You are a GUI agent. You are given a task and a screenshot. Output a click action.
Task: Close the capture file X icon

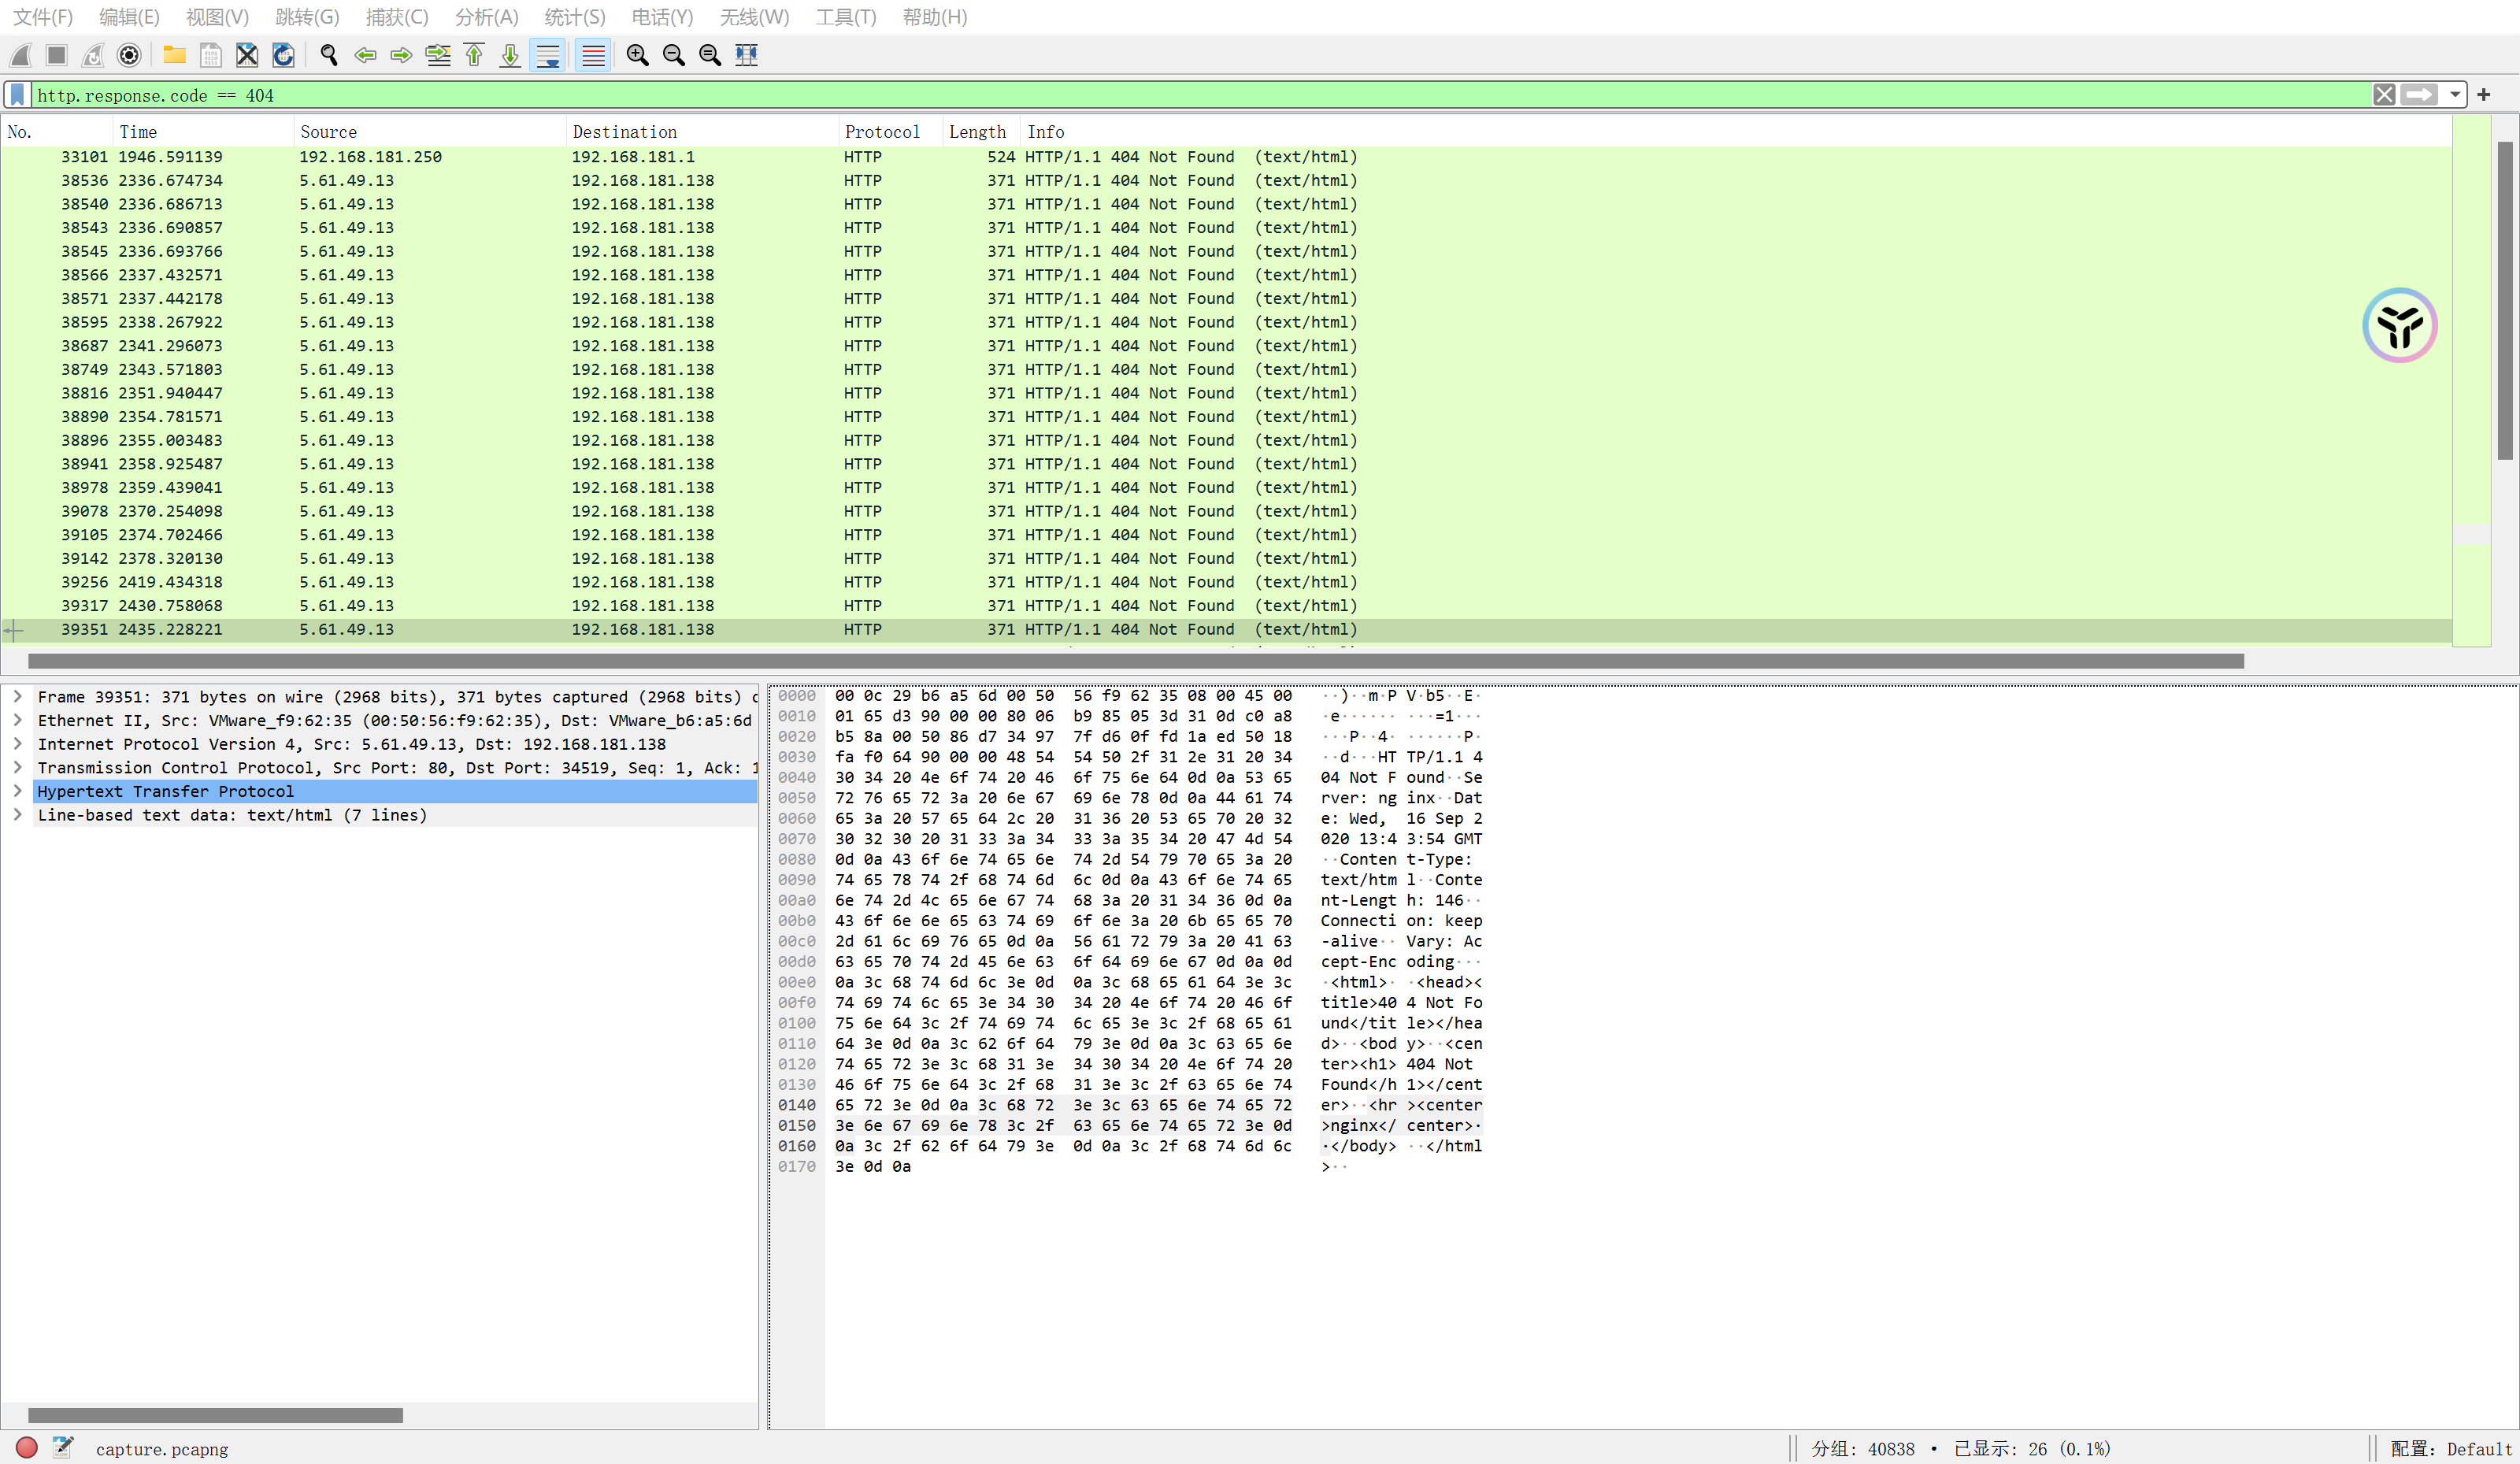pyautogui.click(x=247, y=55)
